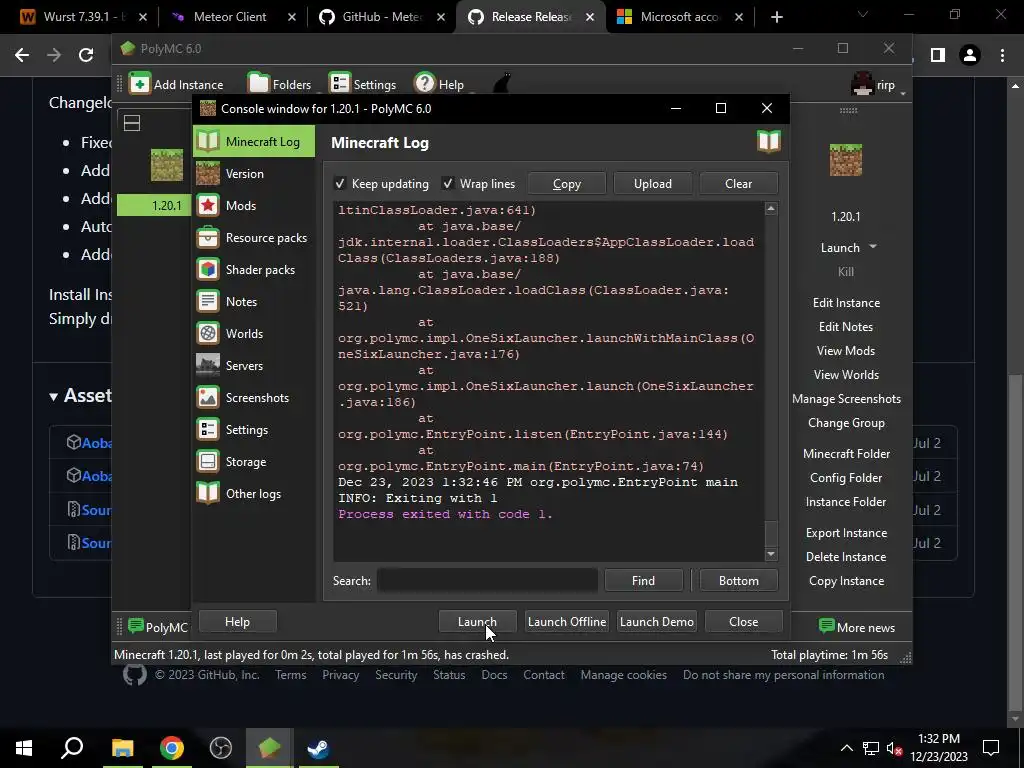The image size is (1024, 768).
Task: Open Instance Folder from side panel
Action: [x=846, y=502]
